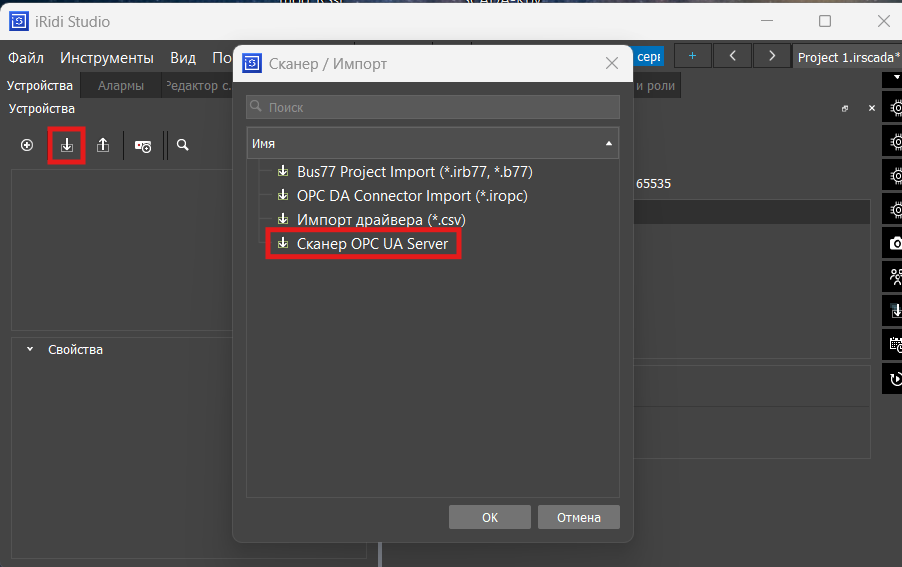
Task: Click the Поиск search field
Action: tap(433, 107)
